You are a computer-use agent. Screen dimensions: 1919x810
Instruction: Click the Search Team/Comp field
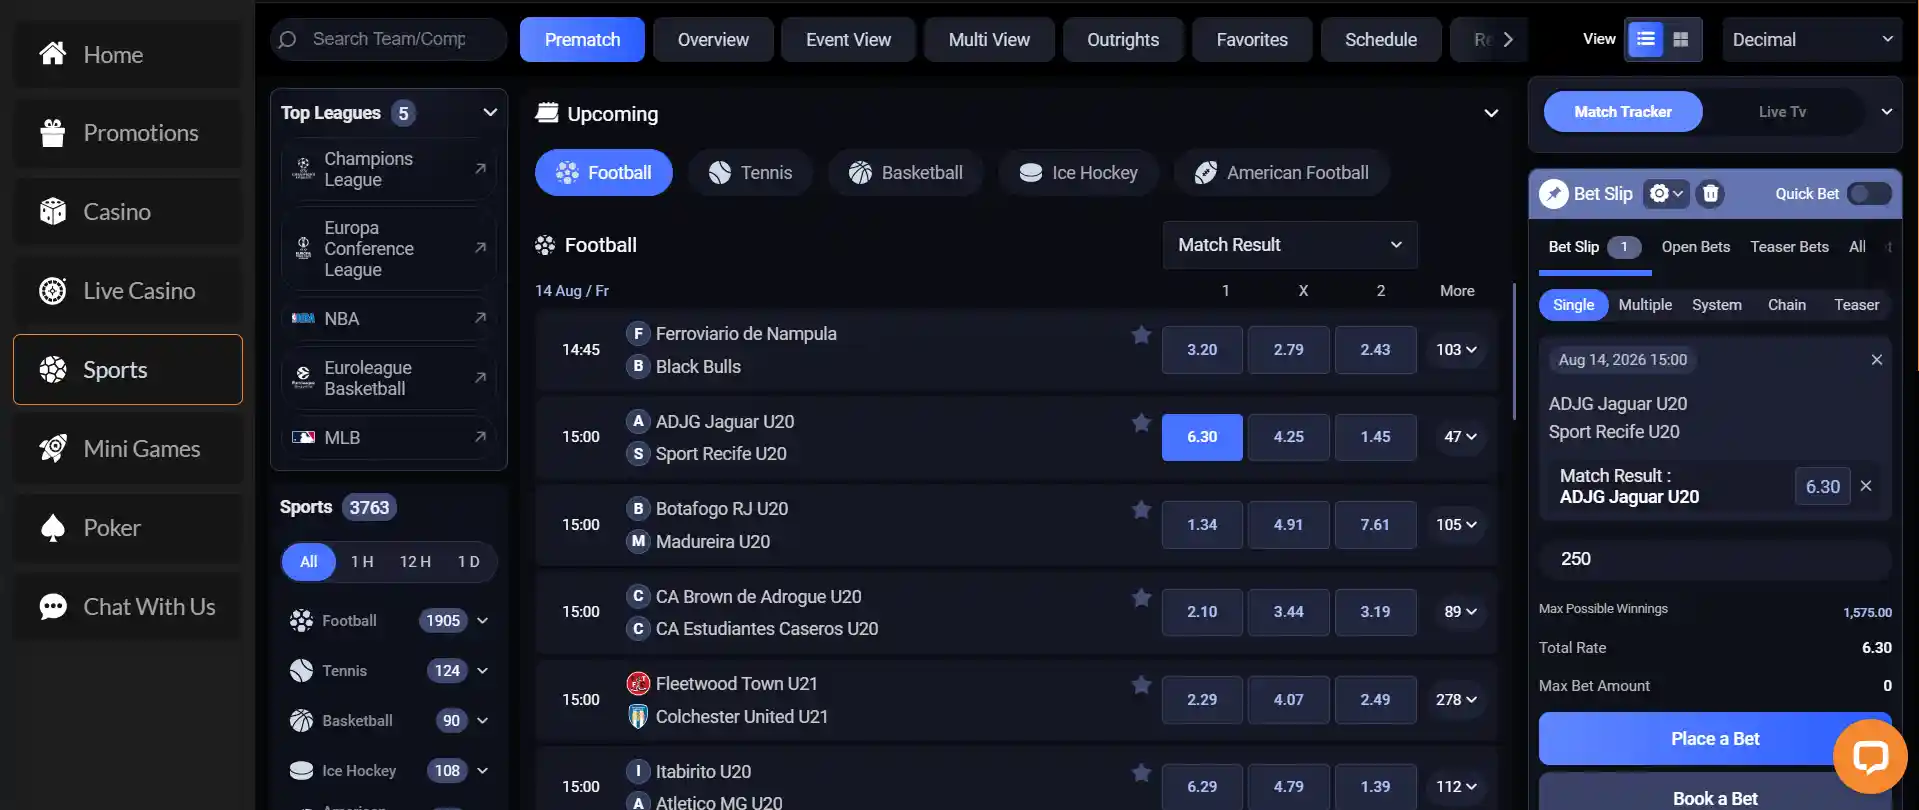[x=389, y=40]
